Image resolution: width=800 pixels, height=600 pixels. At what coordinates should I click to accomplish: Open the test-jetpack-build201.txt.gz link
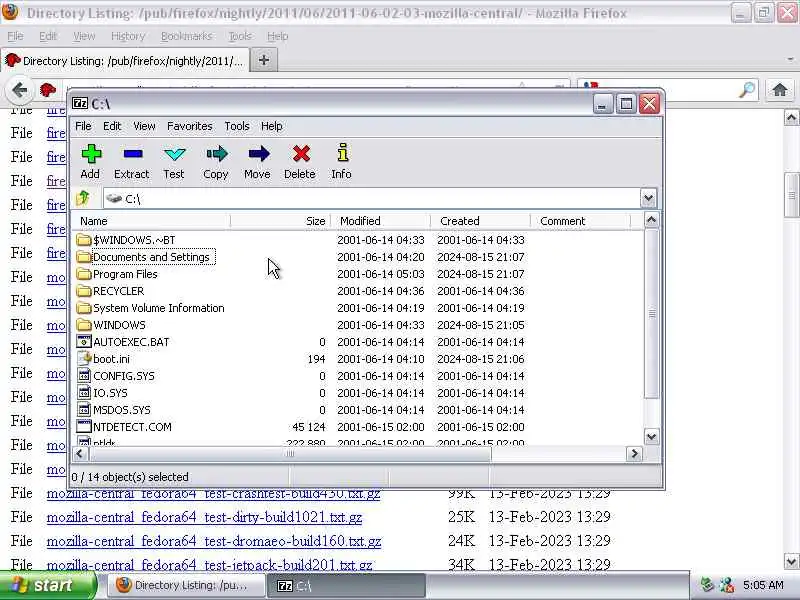click(209, 565)
